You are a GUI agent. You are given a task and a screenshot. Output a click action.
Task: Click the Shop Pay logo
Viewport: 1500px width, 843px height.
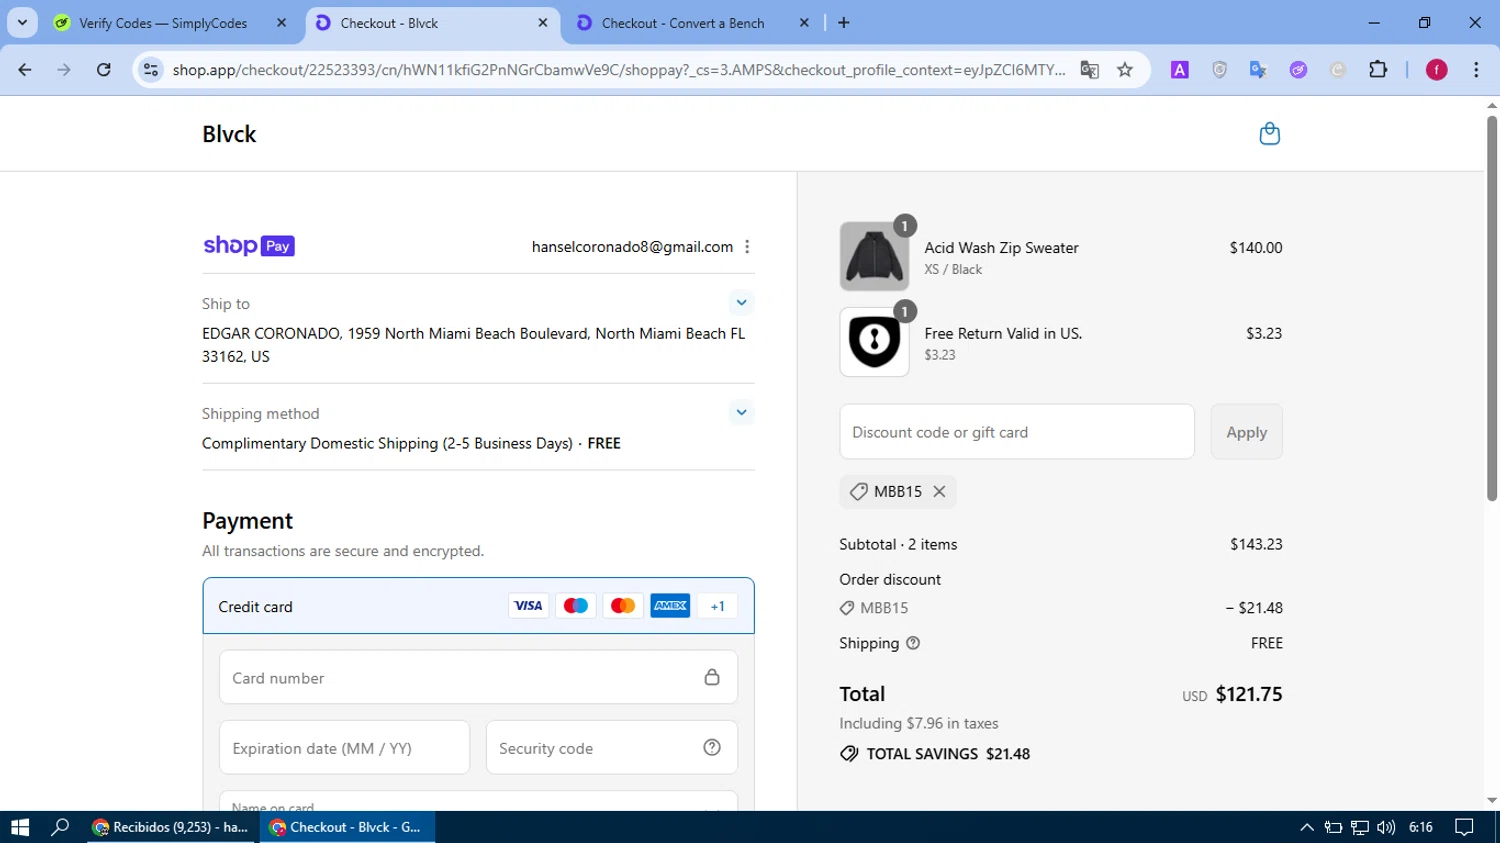249,246
